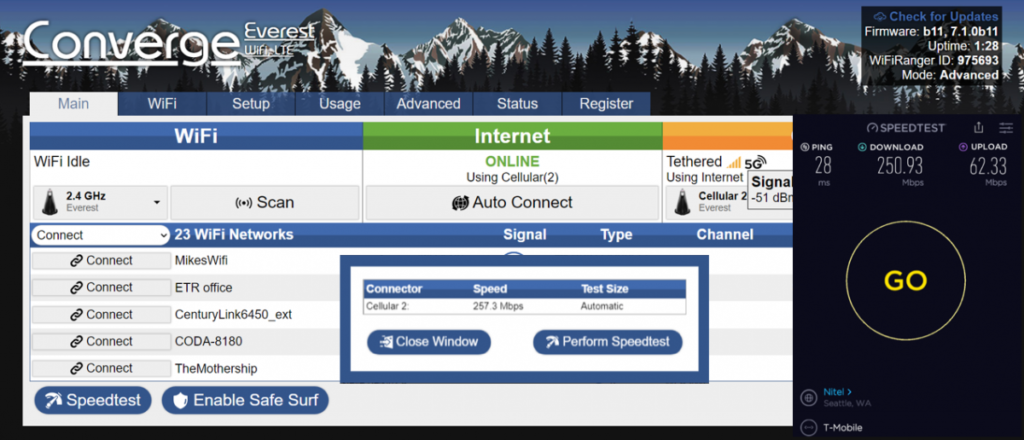Click the T-Mobile connection icon

coord(808,428)
